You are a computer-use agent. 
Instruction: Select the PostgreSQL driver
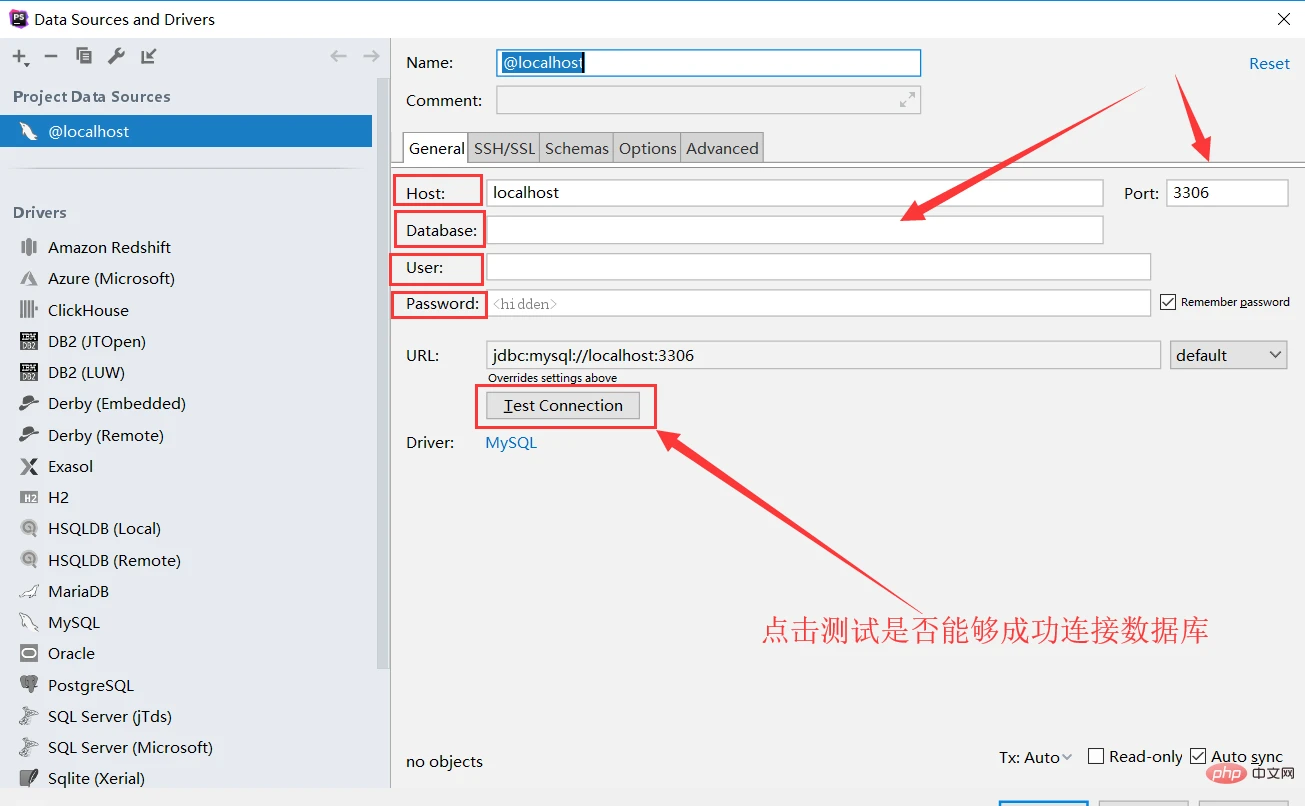pyautogui.click(x=90, y=685)
